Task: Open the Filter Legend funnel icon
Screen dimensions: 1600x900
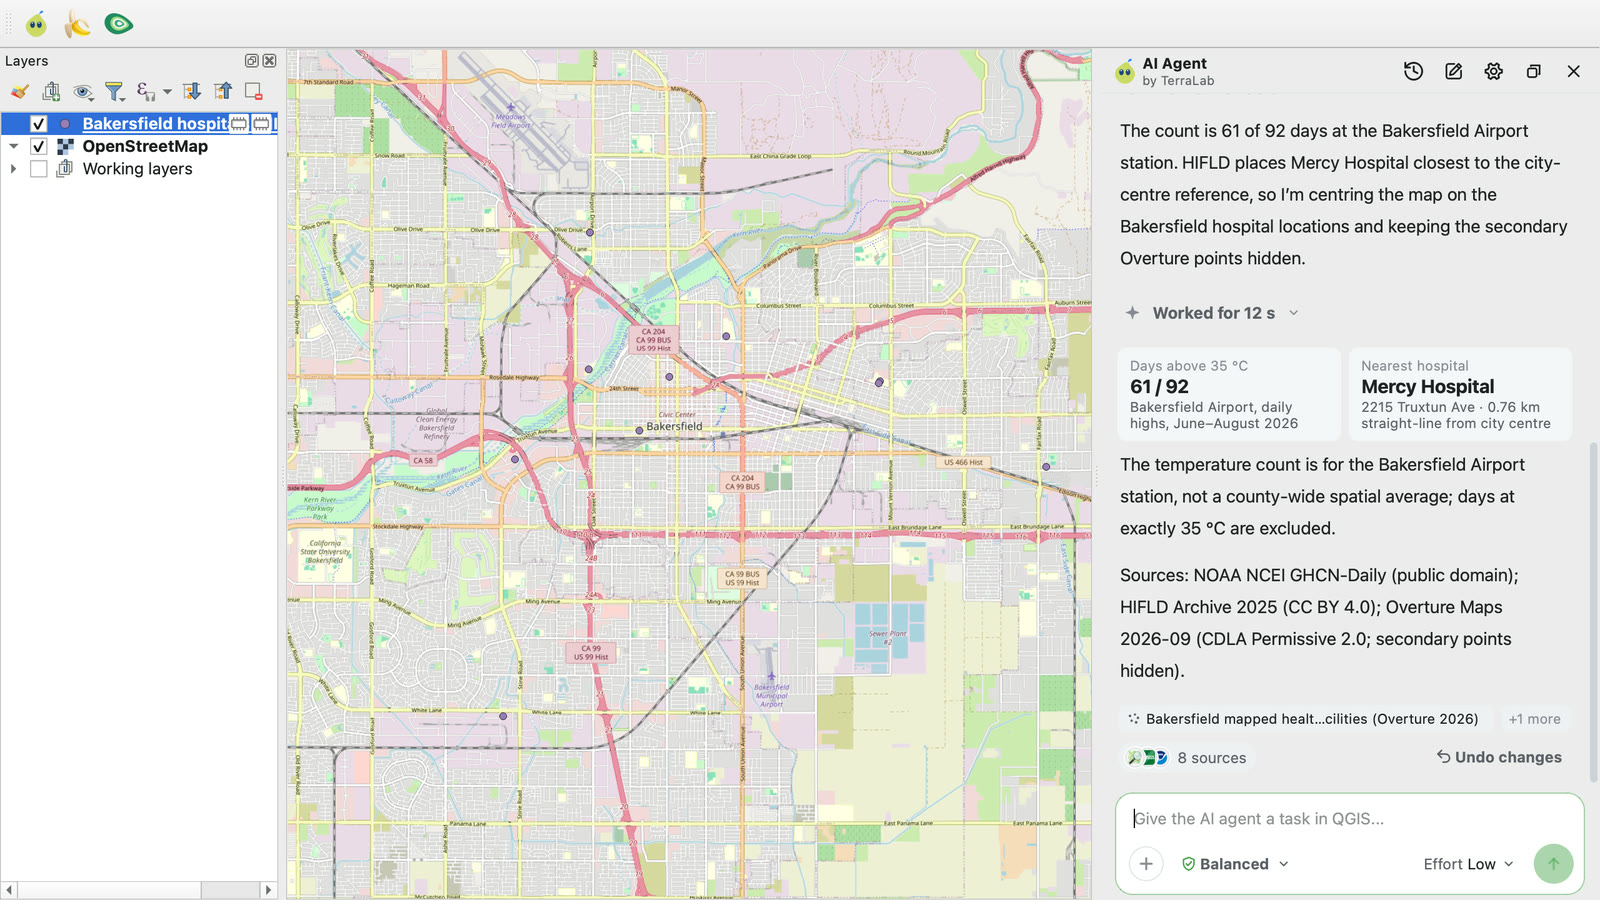Action: [x=115, y=92]
